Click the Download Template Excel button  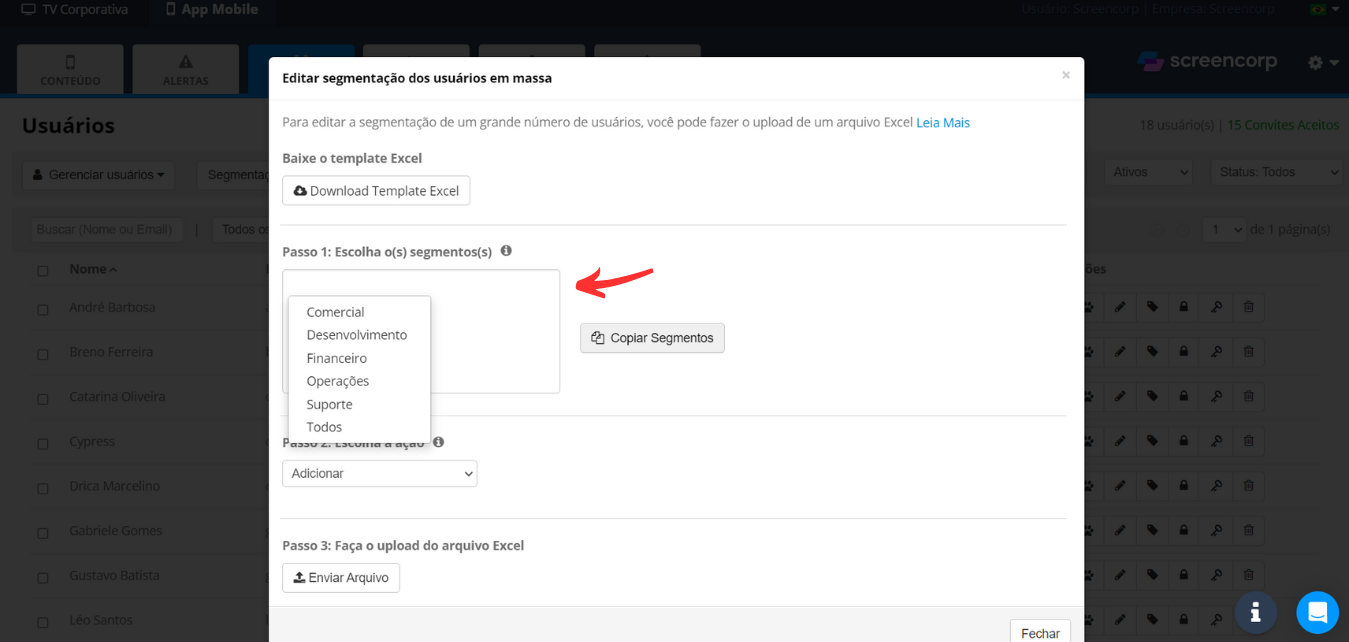376,191
